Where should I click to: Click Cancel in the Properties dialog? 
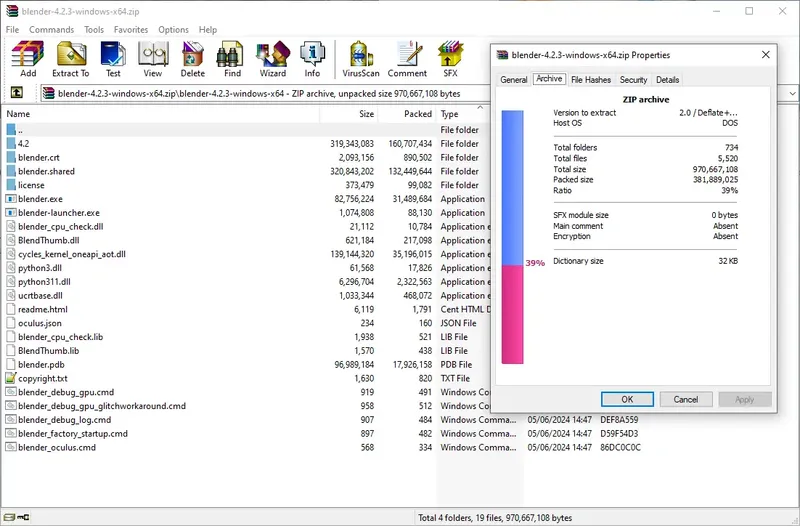(x=686, y=399)
